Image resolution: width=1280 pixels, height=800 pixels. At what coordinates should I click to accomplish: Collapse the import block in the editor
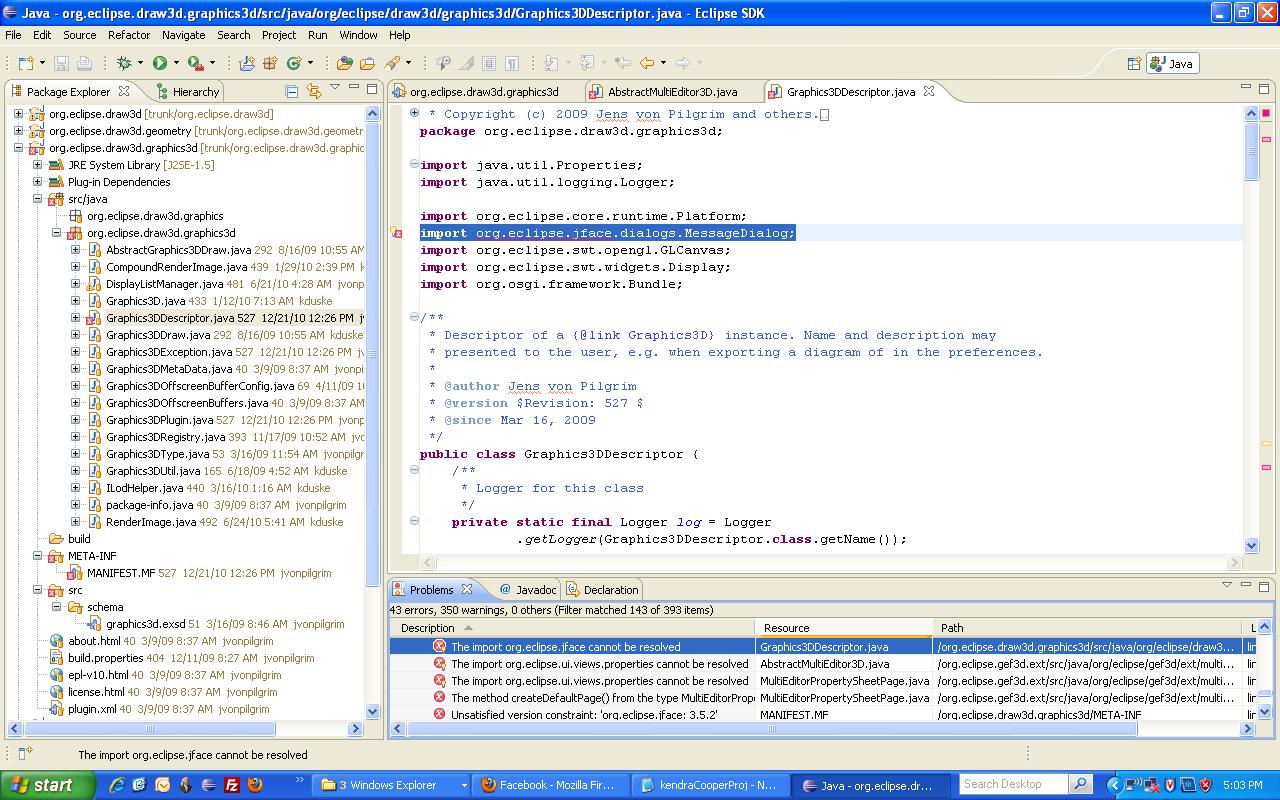click(x=414, y=165)
